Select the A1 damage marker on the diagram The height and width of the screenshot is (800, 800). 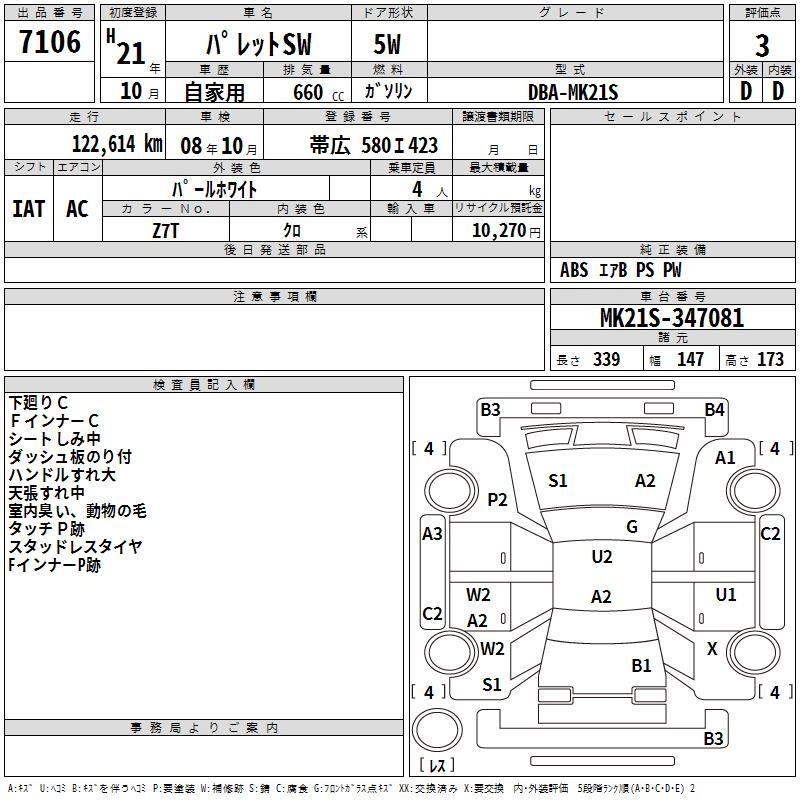(x=725, y=458)
